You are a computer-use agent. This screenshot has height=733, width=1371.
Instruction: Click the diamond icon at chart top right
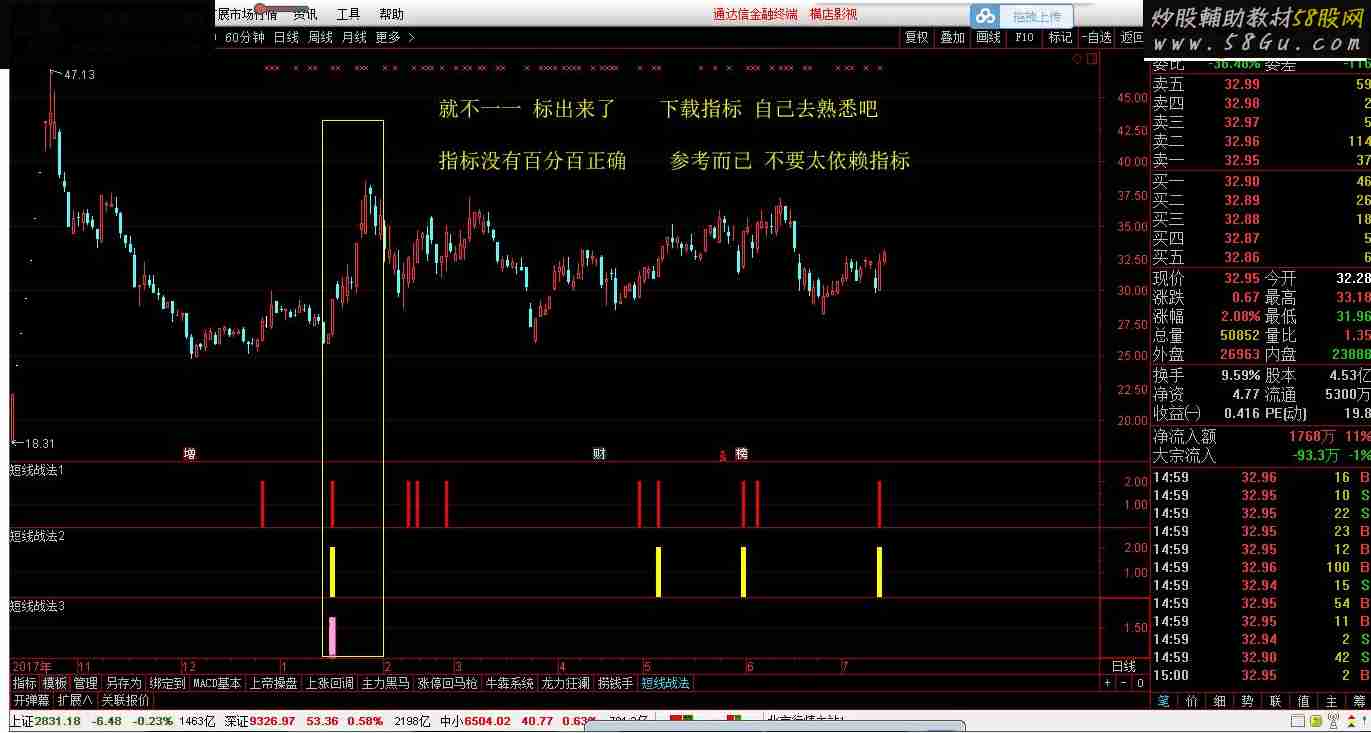pyautogui.click(x=1077, y=59)
